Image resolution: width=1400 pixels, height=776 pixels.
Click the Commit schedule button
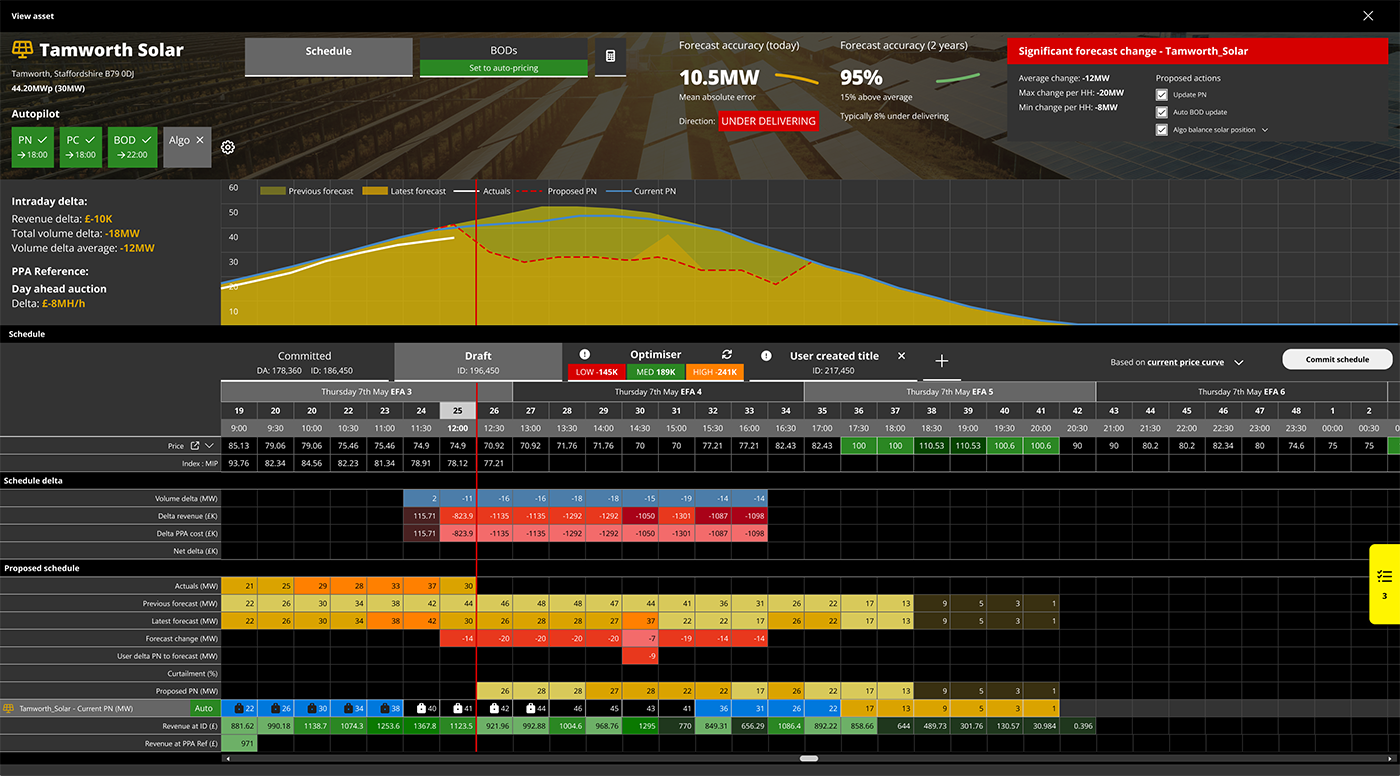(1338, 360)
